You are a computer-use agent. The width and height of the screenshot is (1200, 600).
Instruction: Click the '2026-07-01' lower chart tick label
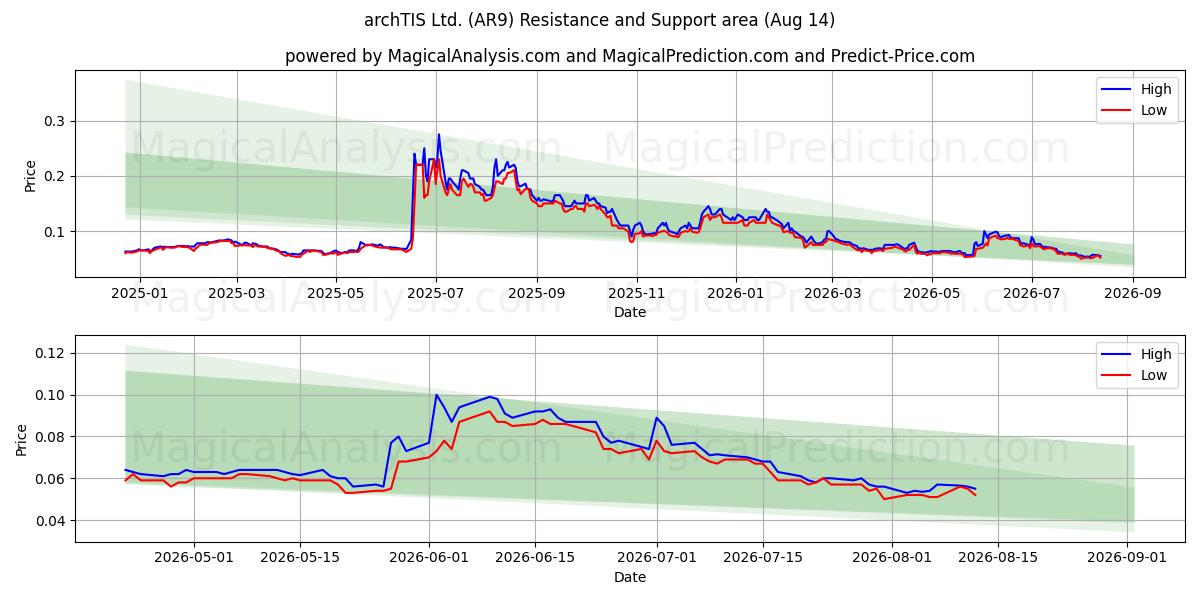click(659, 558)
